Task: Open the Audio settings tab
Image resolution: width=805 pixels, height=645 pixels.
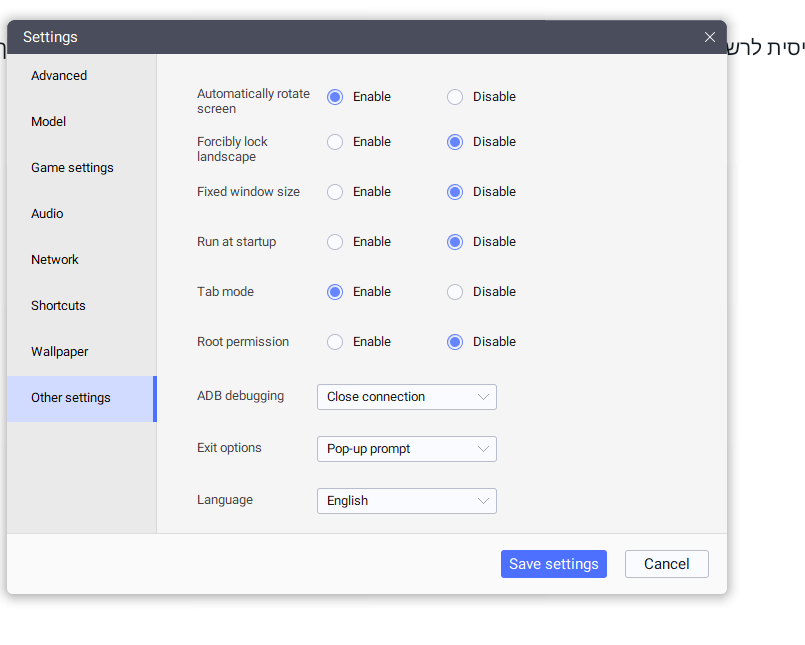Action: pyautogui.click(x=47, y=214)
